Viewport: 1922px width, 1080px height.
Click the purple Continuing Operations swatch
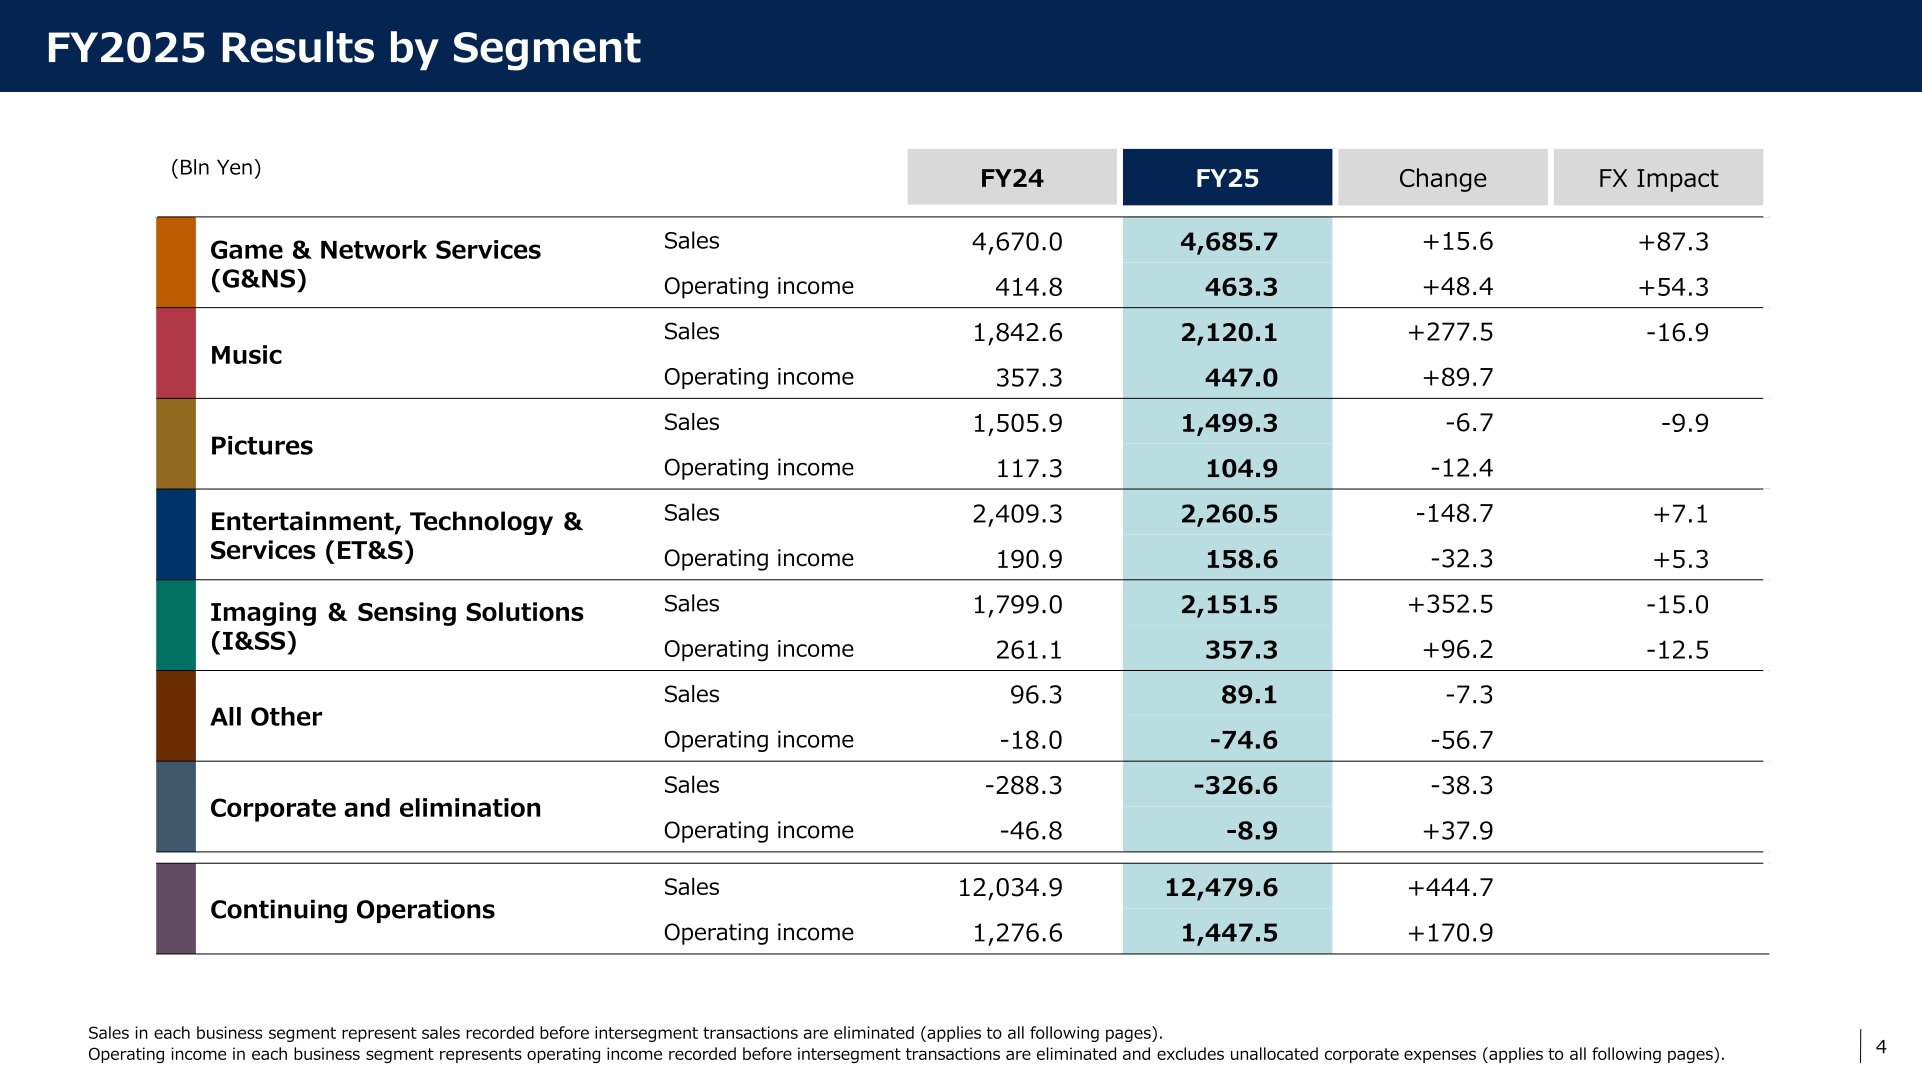[x=176, y=909]
